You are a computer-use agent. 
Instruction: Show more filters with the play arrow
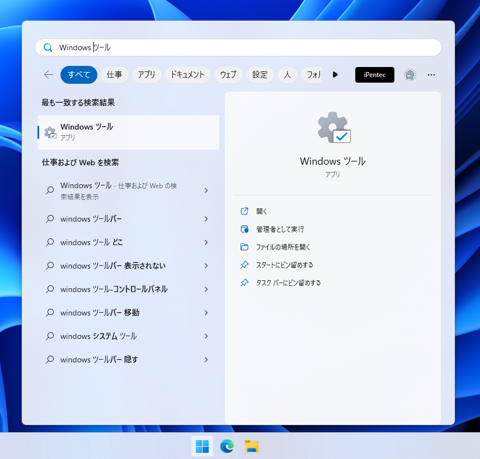[x=335, y=75]
